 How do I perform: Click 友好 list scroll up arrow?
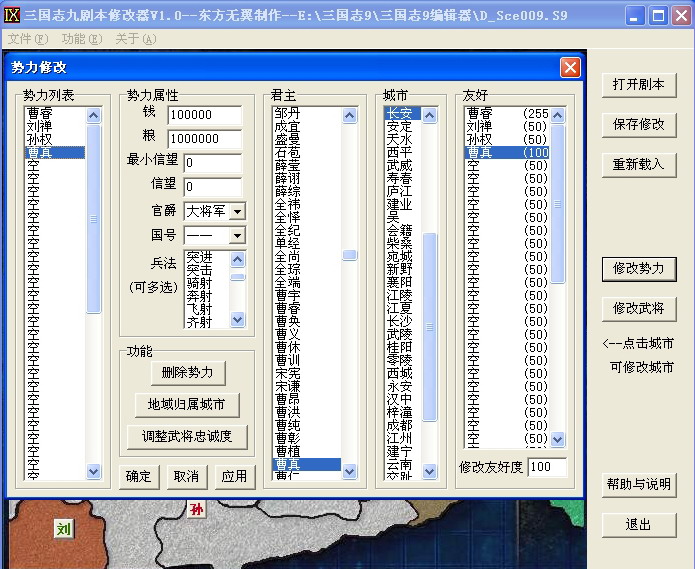[x=557, y=116]
